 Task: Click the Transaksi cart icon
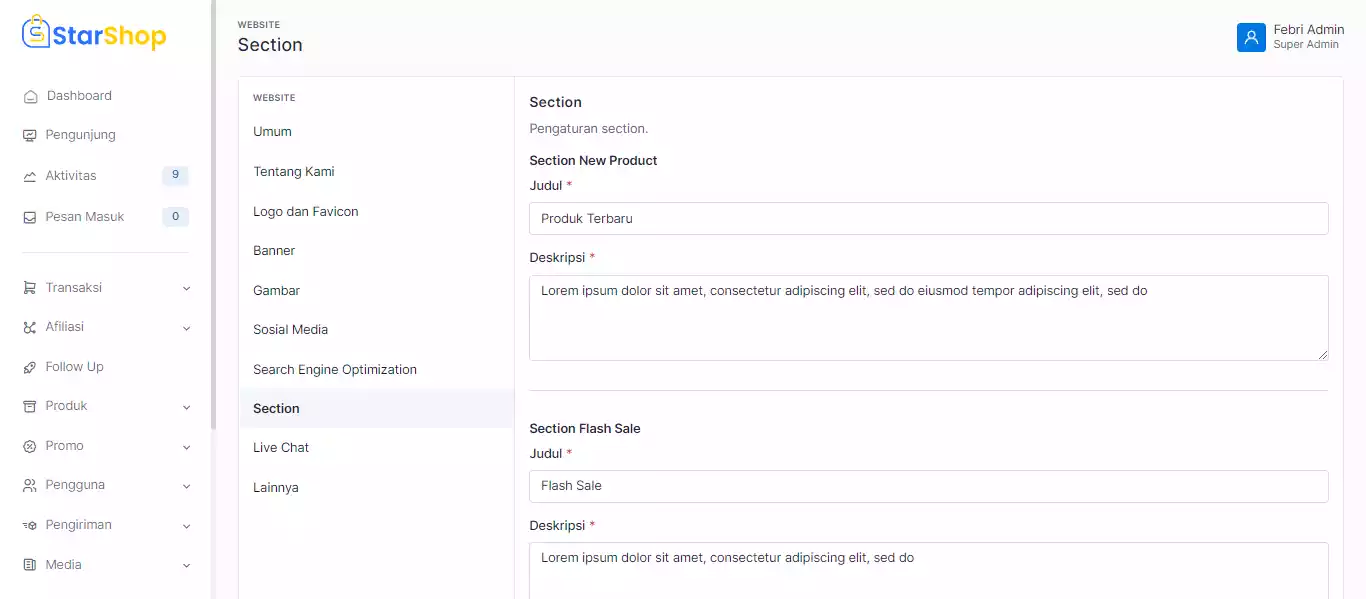click(30, 288)
